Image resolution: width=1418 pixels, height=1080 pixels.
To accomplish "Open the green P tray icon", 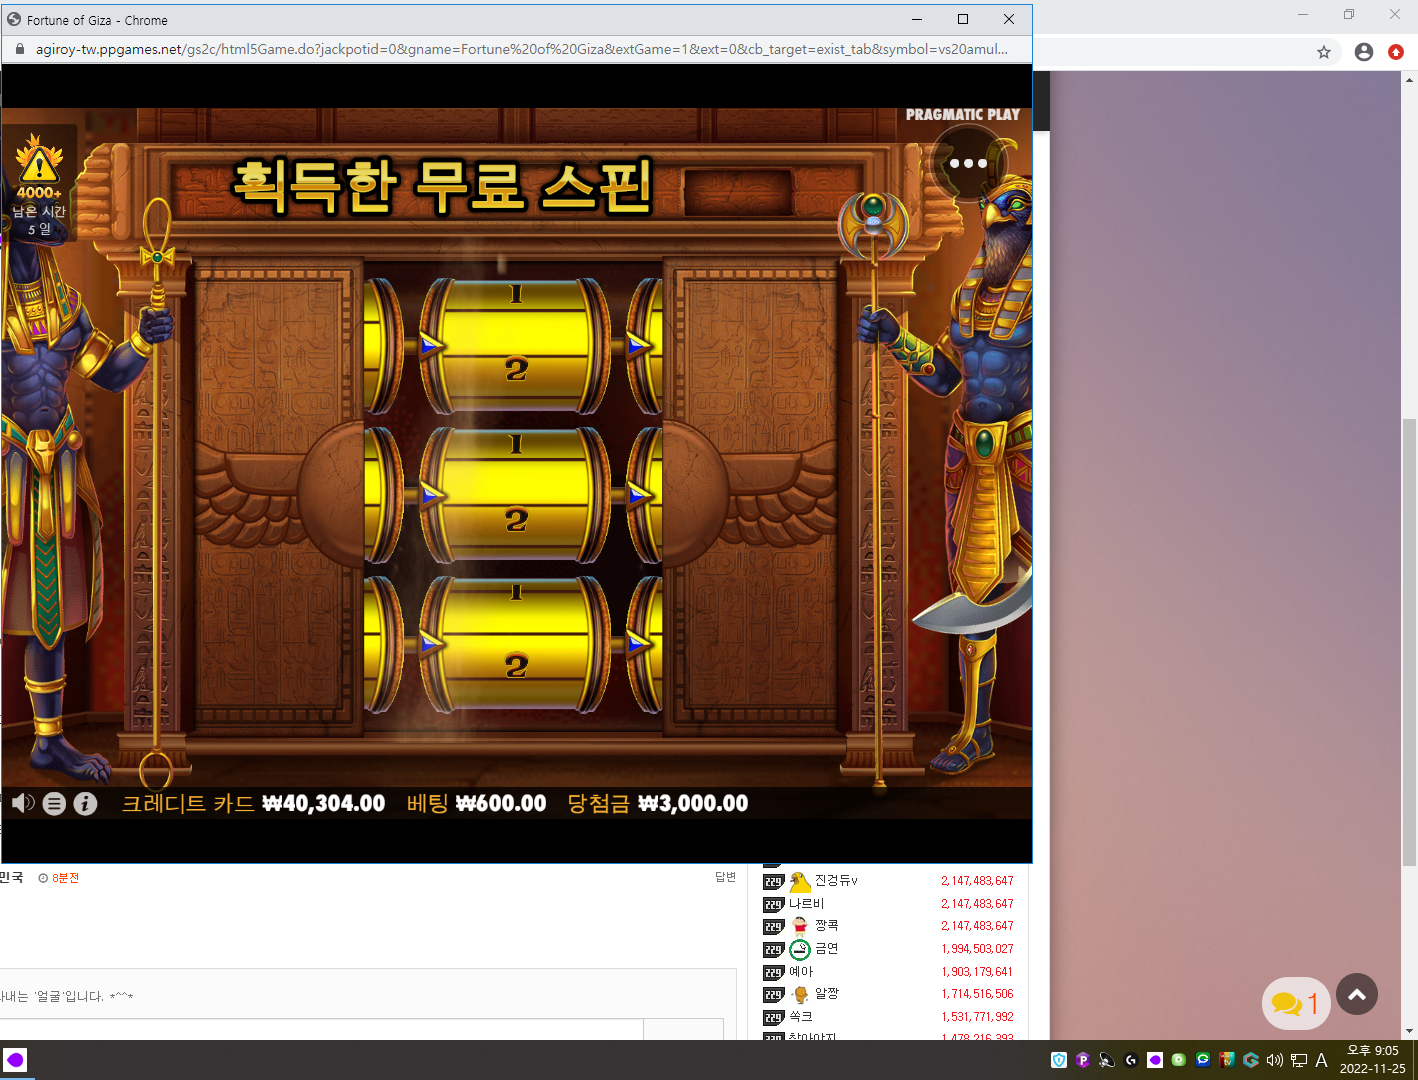I will pos(1179,1060).
